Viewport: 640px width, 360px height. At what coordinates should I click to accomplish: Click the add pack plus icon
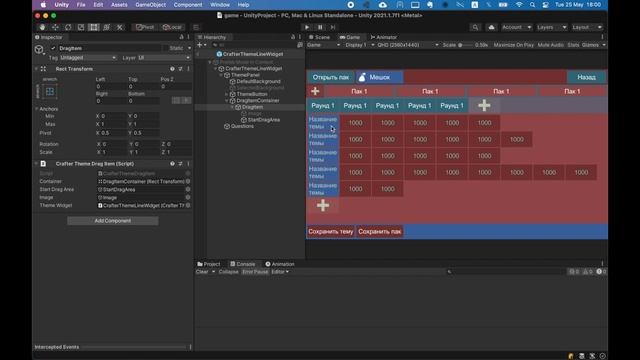tap(315, 91)
